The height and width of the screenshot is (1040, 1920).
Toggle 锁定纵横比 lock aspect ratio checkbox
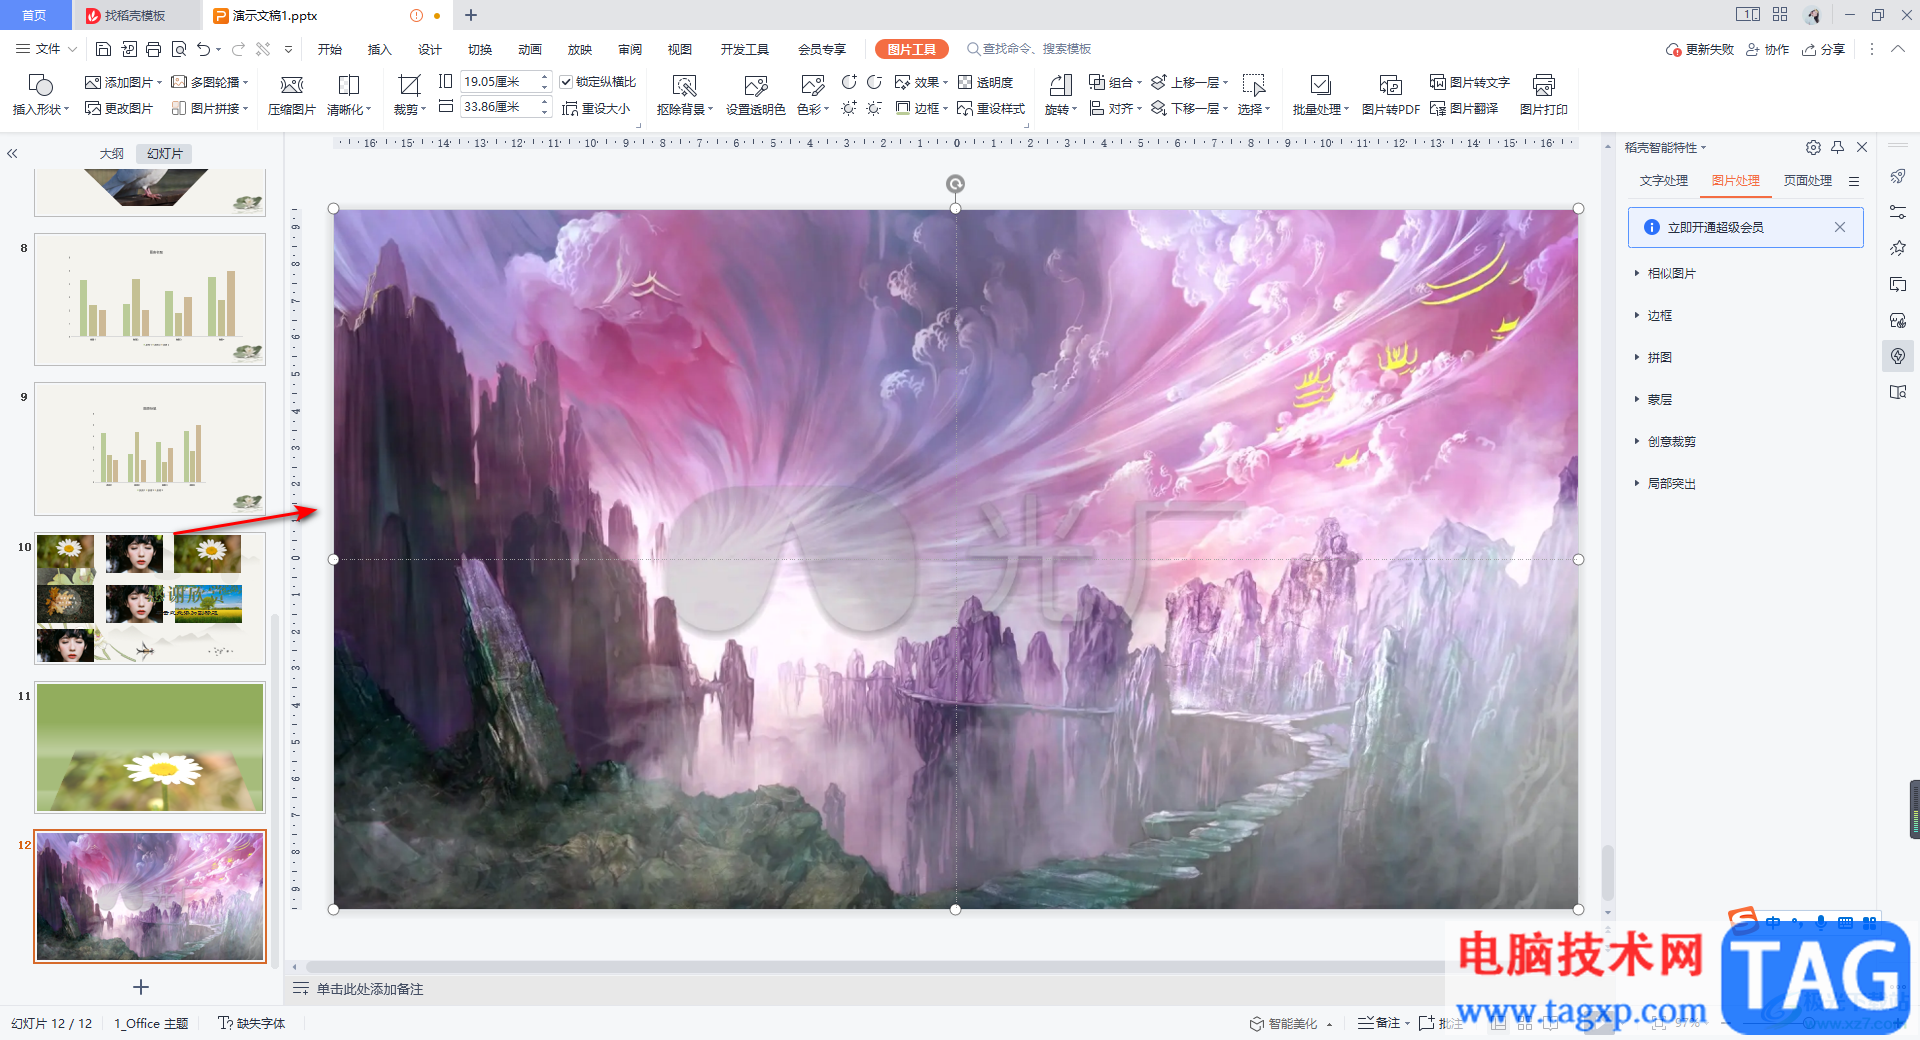(566, 82)
